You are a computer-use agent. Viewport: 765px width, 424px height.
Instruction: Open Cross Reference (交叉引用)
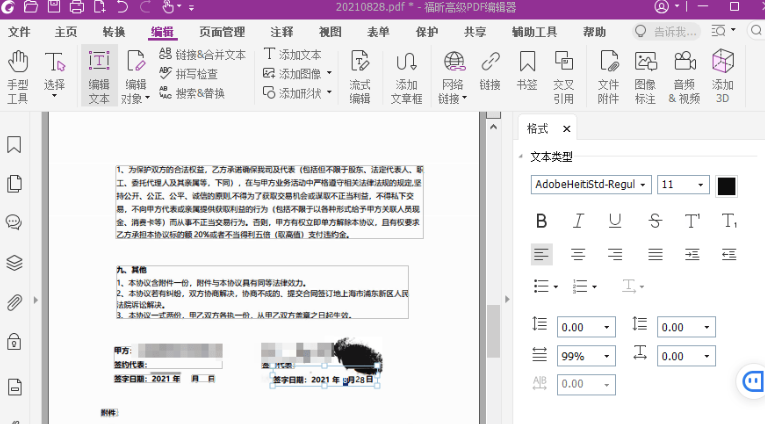(x=564, y=77)
